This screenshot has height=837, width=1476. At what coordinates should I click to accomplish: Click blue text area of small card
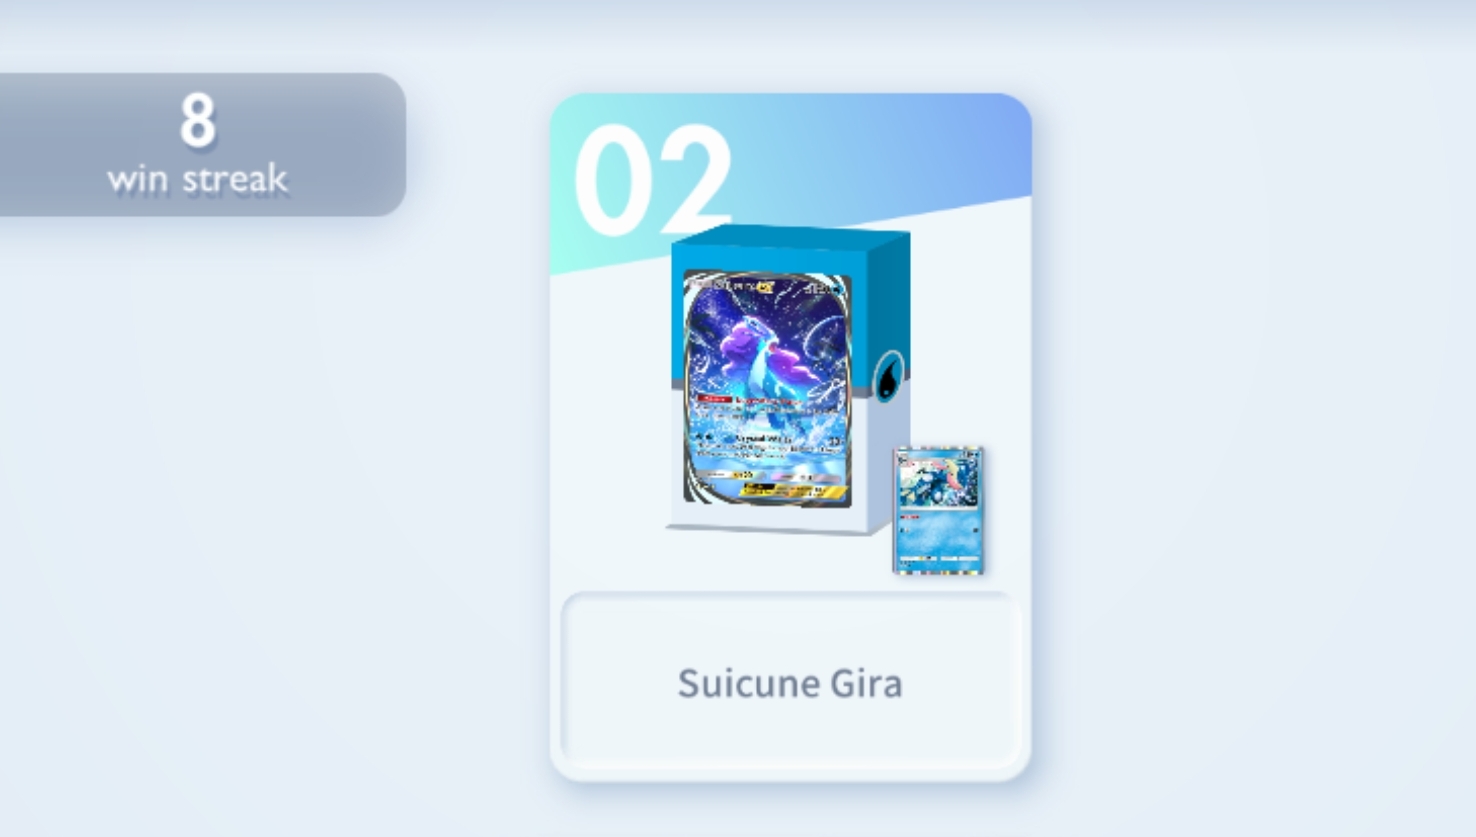(938, 535)
